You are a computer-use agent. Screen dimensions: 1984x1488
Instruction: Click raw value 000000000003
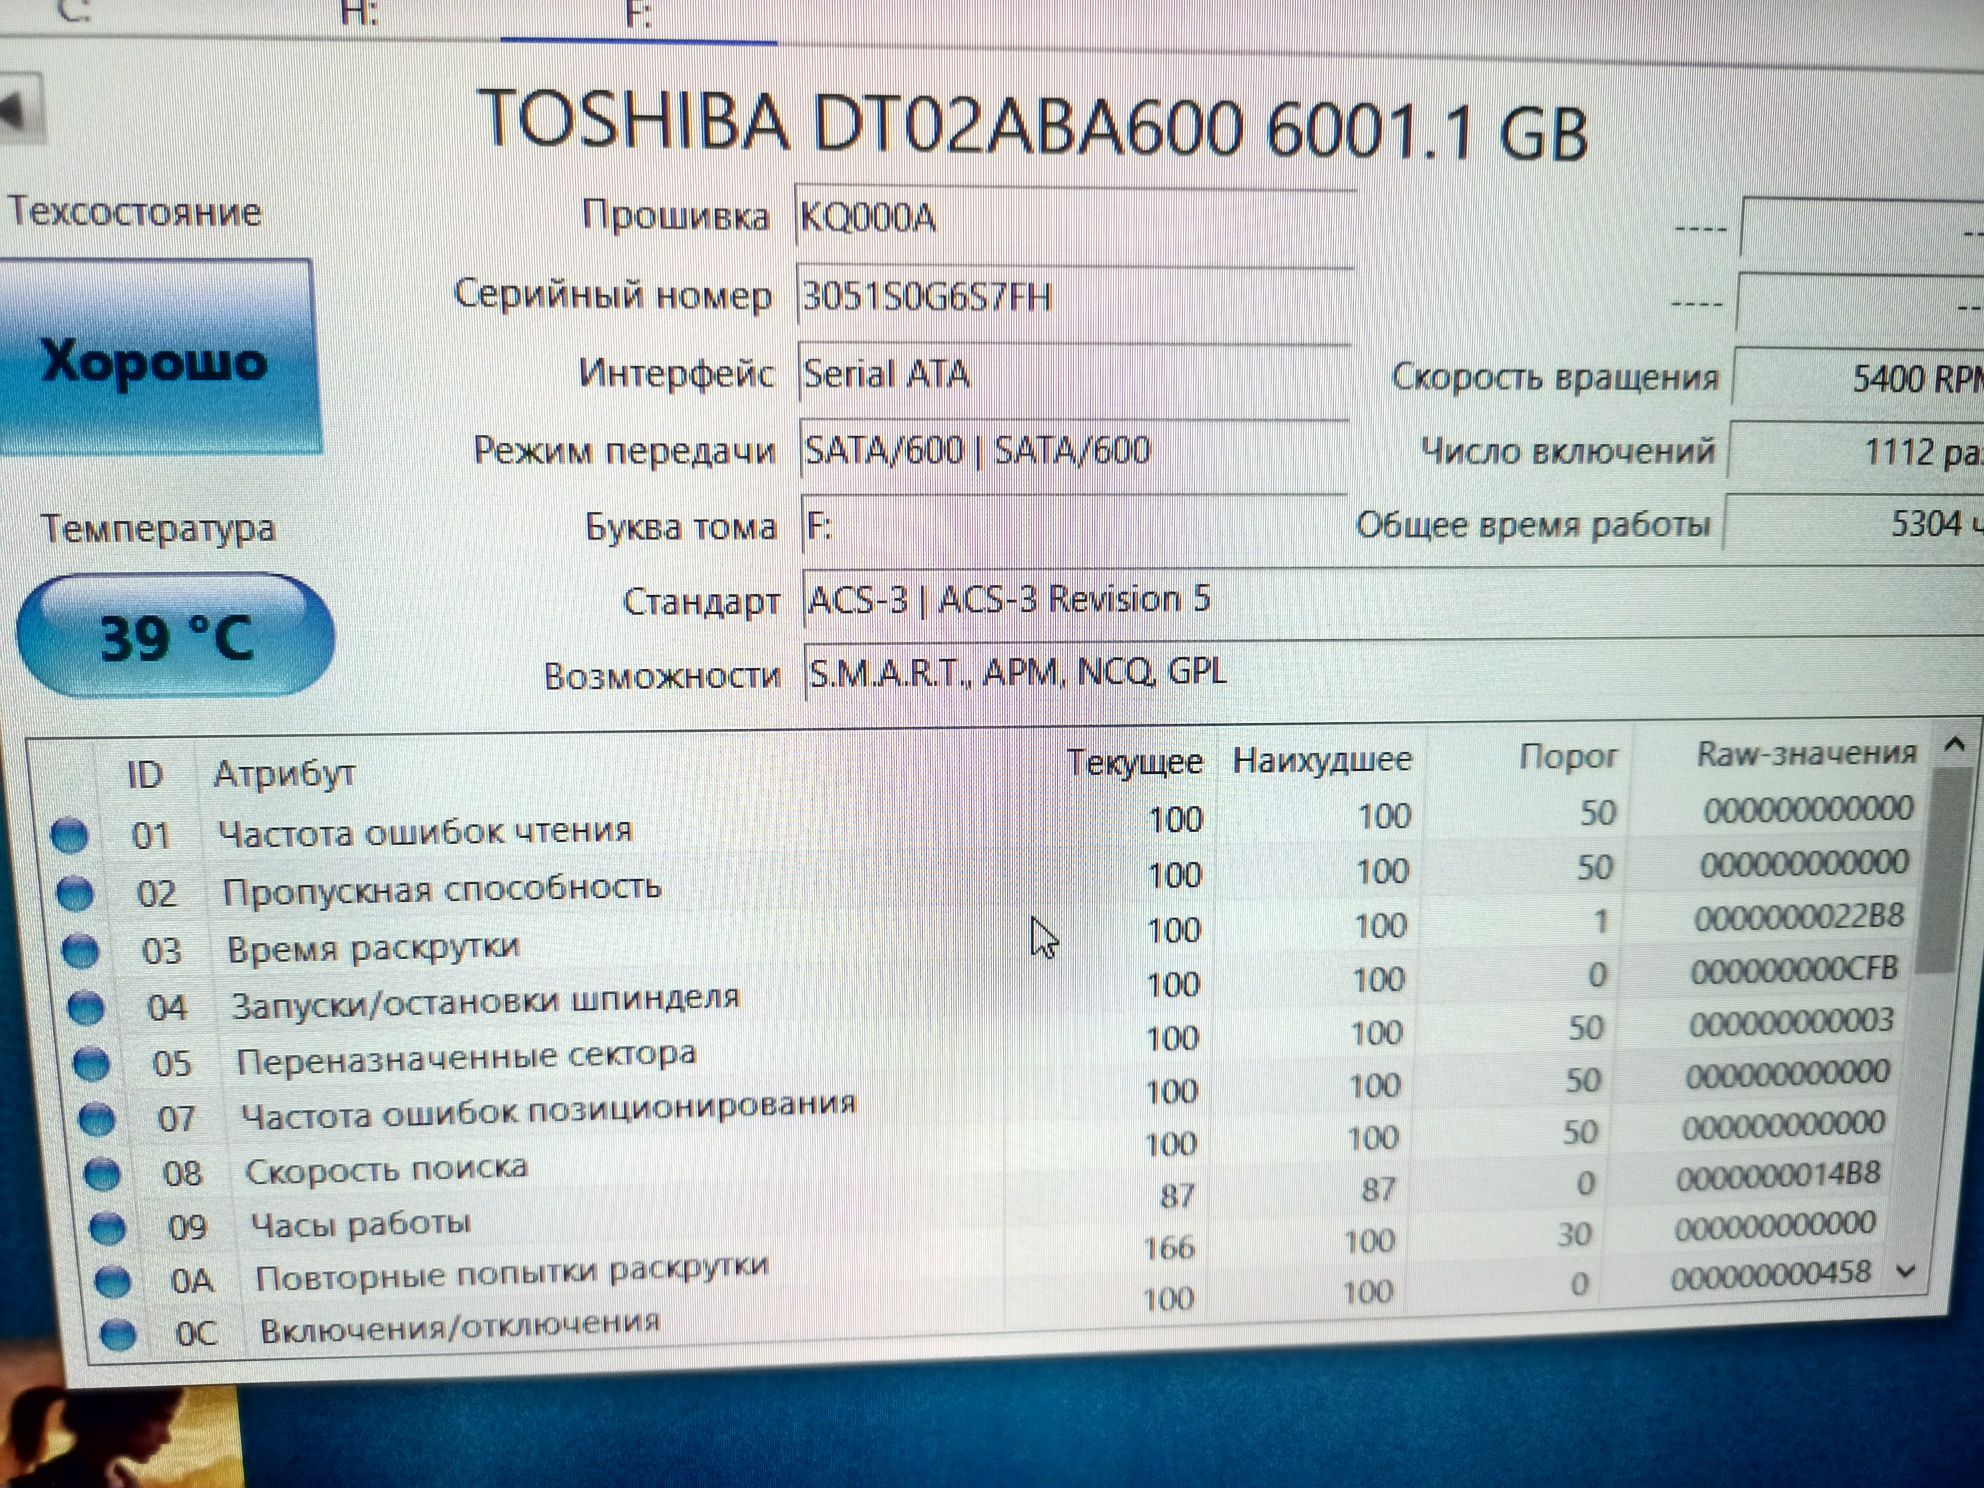point(1790,1022)
